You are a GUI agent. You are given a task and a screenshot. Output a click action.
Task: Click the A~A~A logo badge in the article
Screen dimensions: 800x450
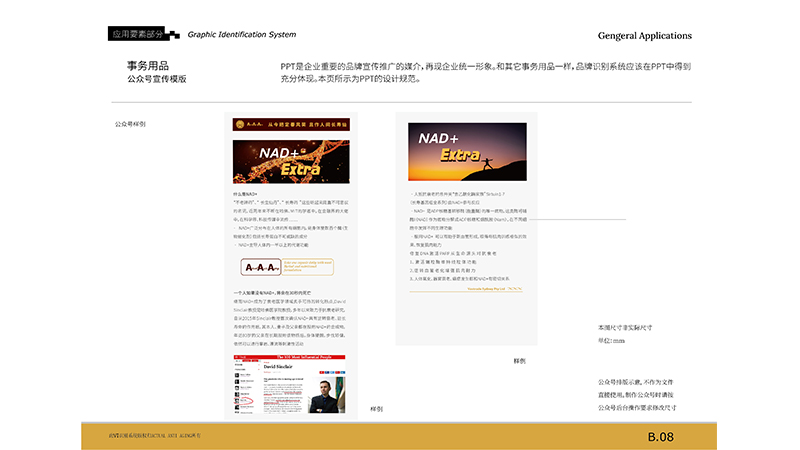tap(261, 267)
